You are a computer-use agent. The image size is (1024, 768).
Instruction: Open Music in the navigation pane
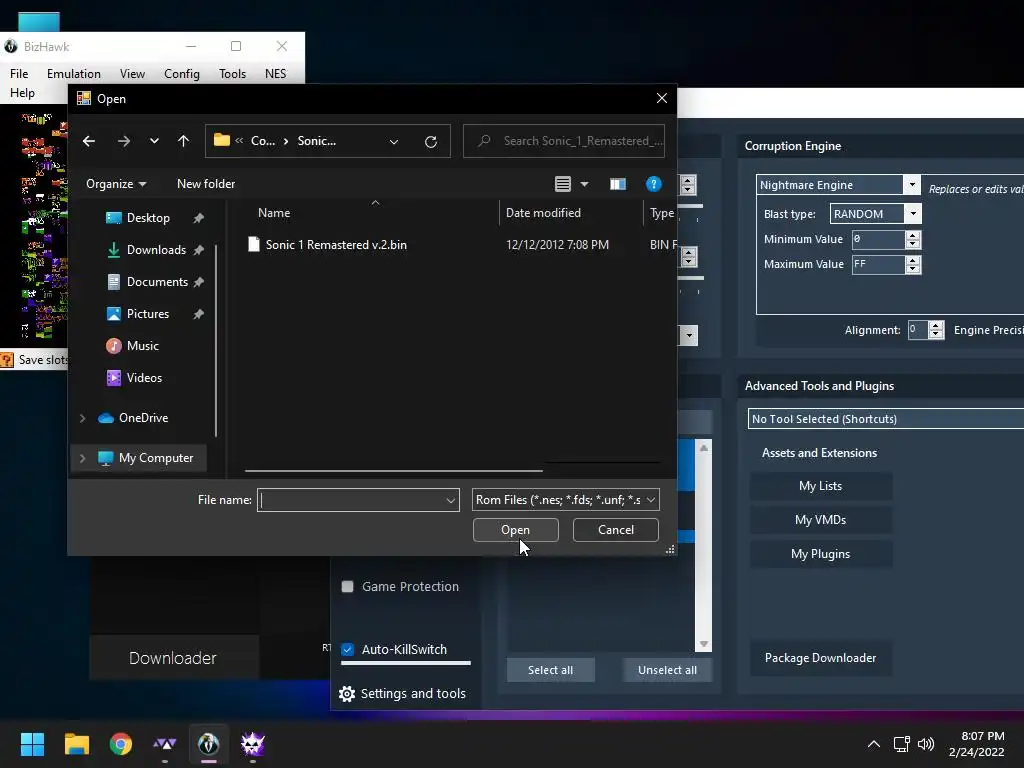(x=142, y=346)
